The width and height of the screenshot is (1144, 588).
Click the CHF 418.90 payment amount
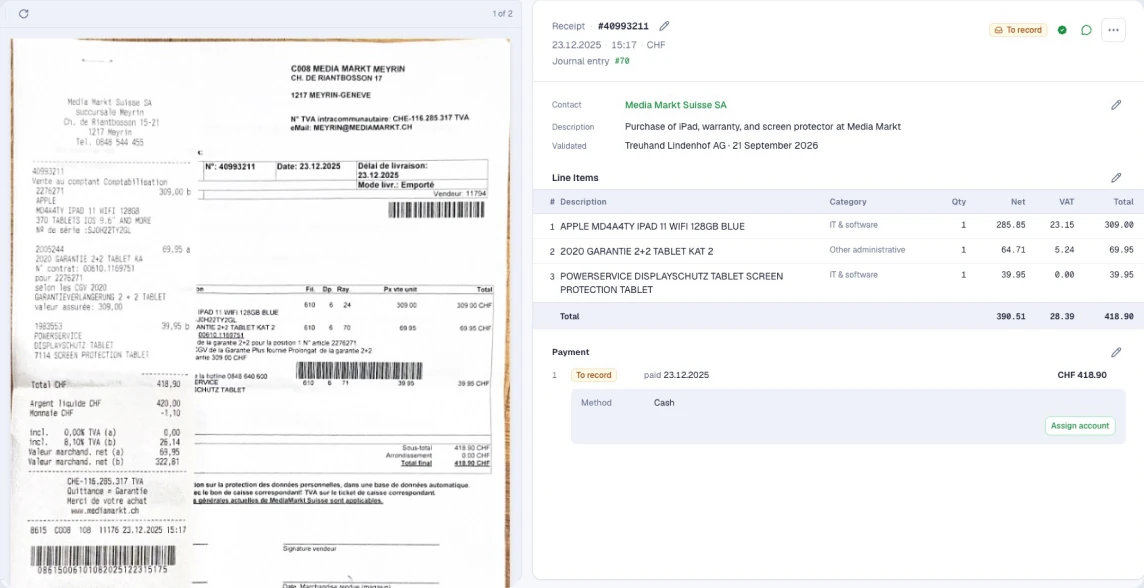(x=1082, y=375)
